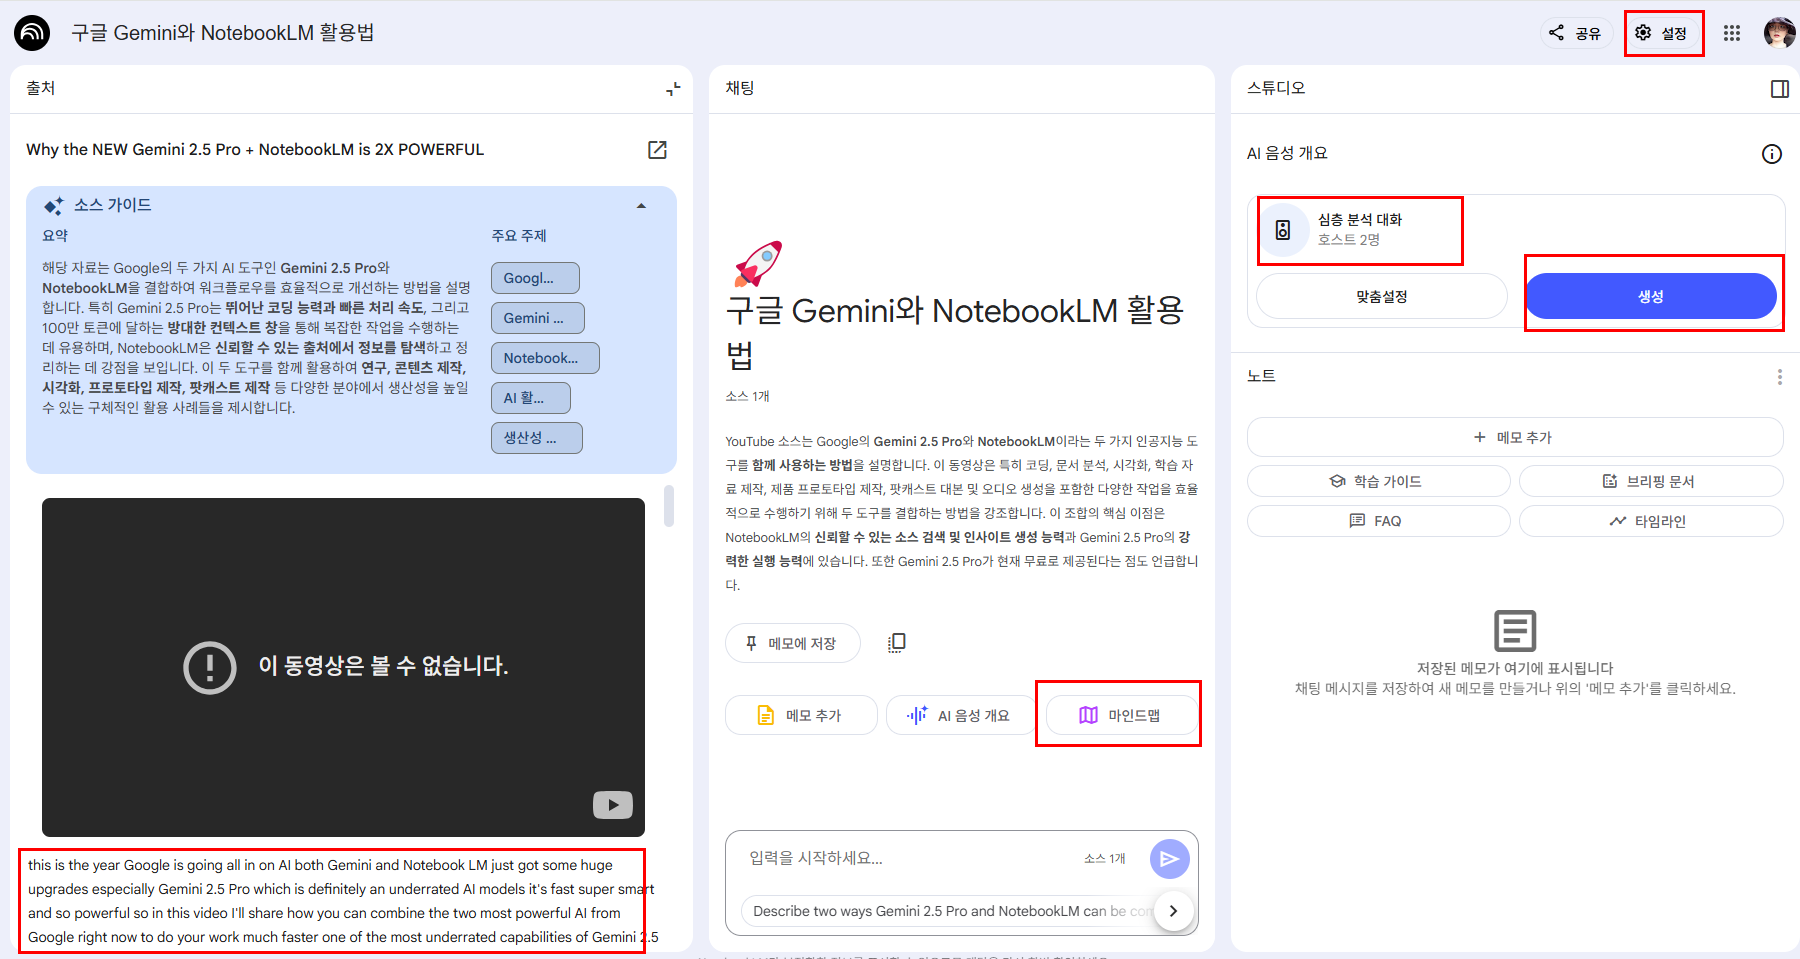1800x959 pixels.
Task: Collapse the 출처 source panel icon
Action: (673, 89)
